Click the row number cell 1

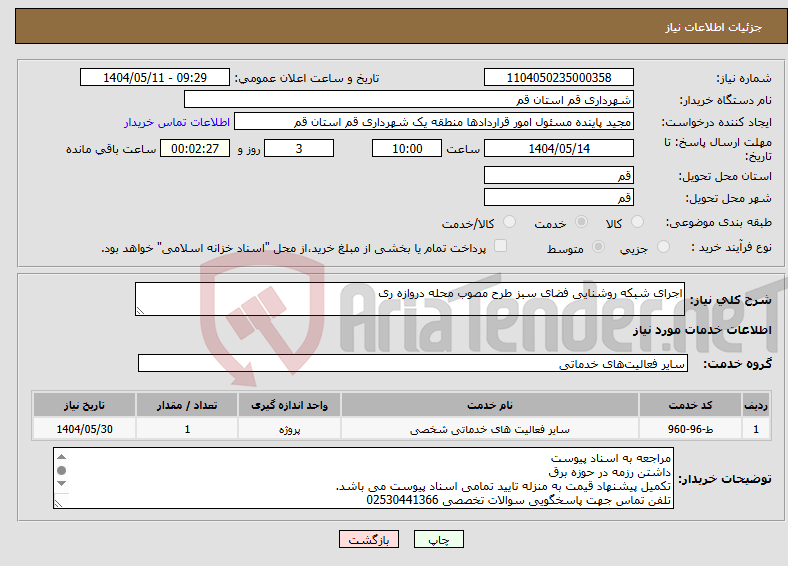click(x=756, y=429)
